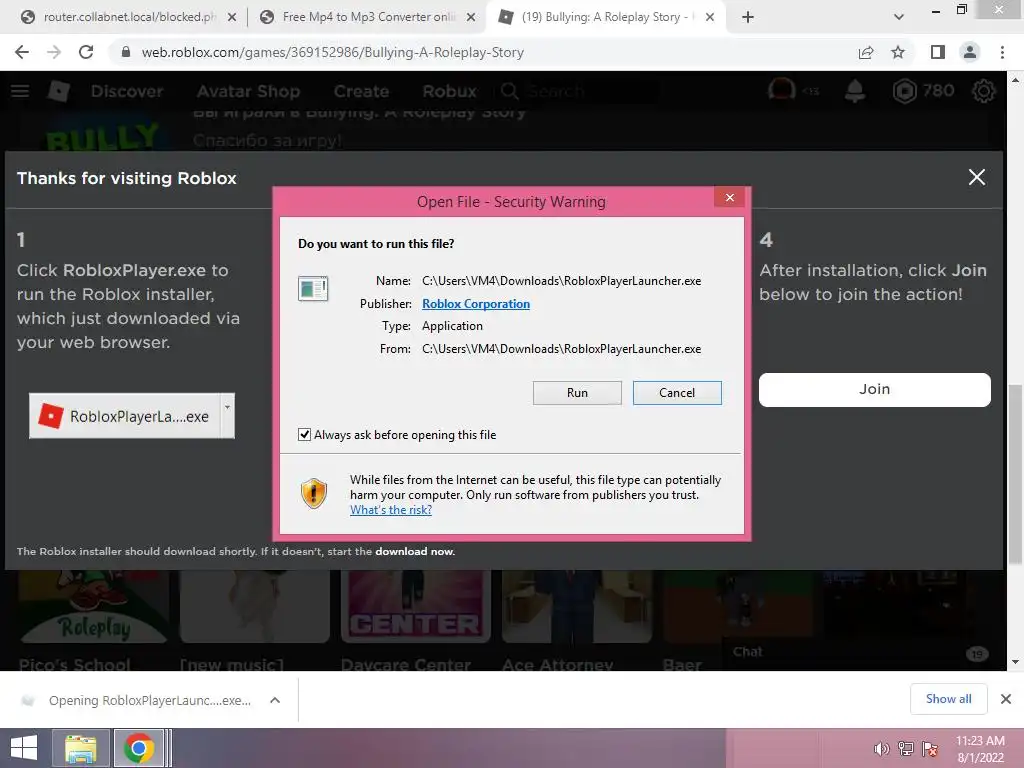
Task: Click the page scrollbar down arrow
Action: (x=1015, y=662)
